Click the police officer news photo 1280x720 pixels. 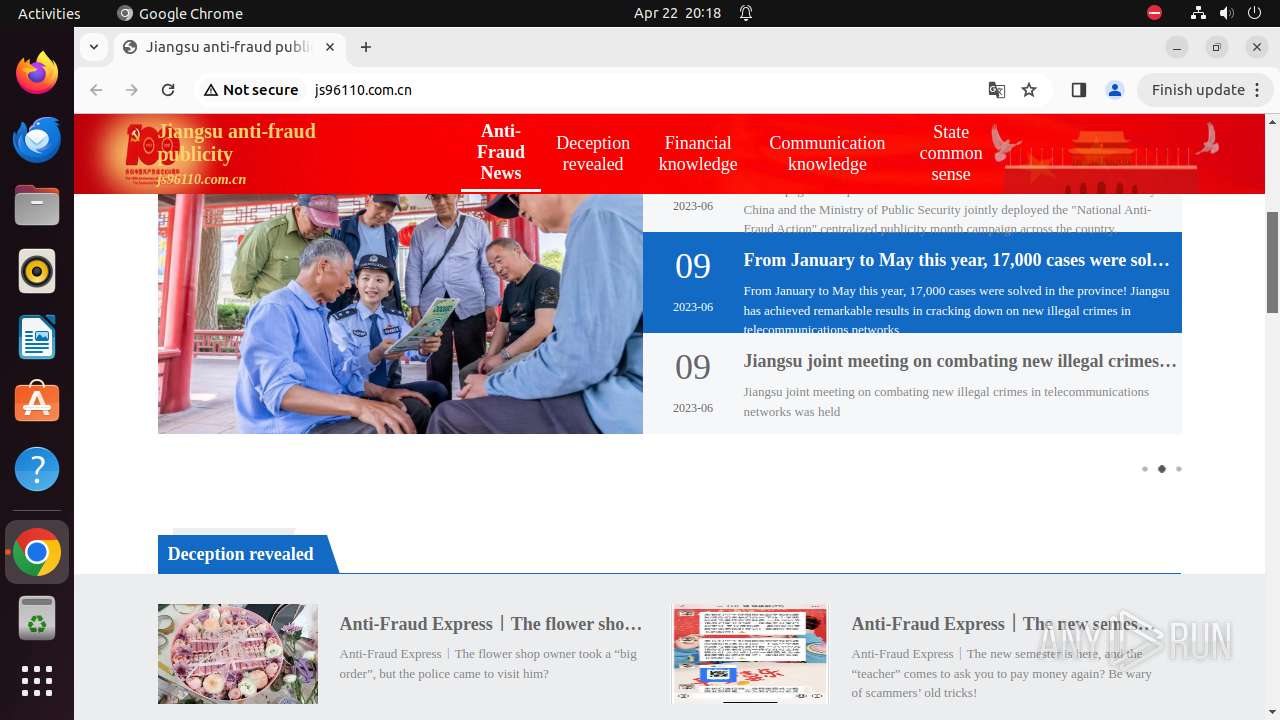[400, 314]
